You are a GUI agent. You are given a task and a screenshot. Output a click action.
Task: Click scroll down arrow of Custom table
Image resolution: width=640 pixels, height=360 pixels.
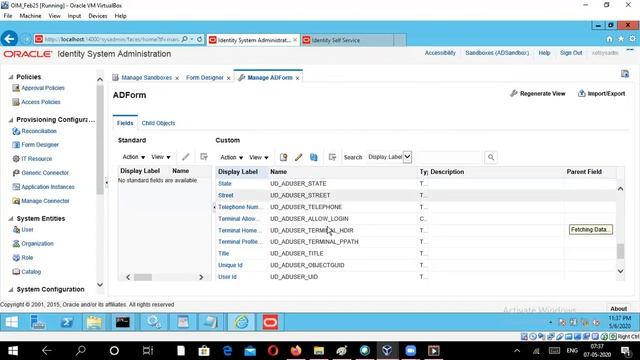point(620,271)
